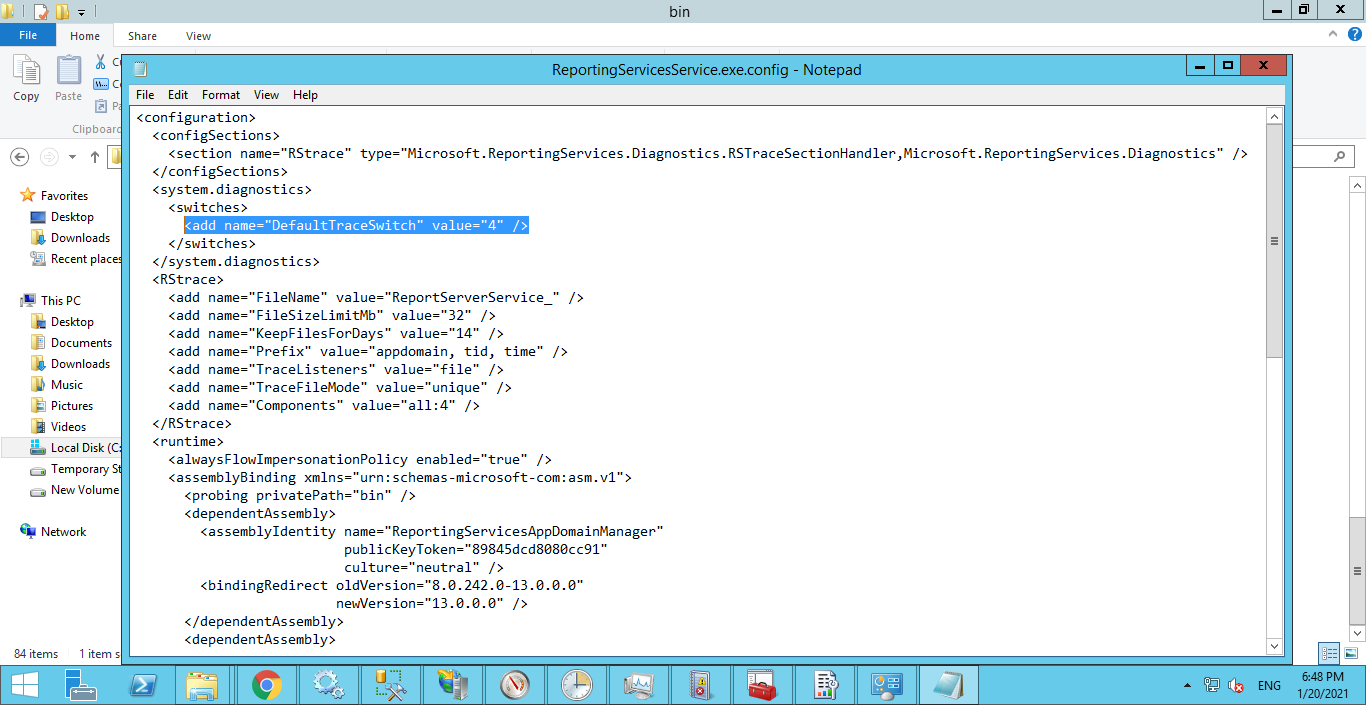
Task: Click the KeepFilesForDays value="14" line
Action: (x=336, y=334)
